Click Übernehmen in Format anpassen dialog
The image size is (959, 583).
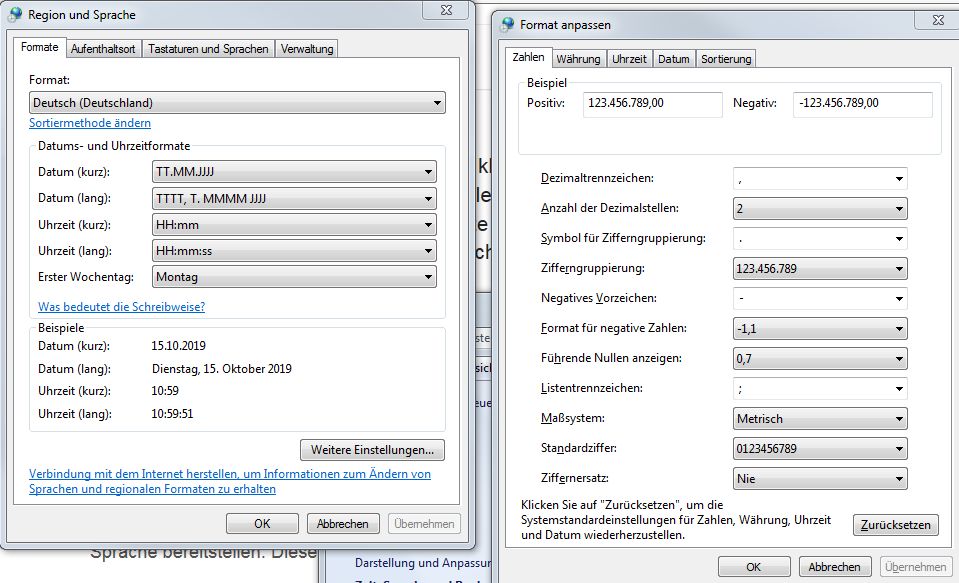point(916,567)
